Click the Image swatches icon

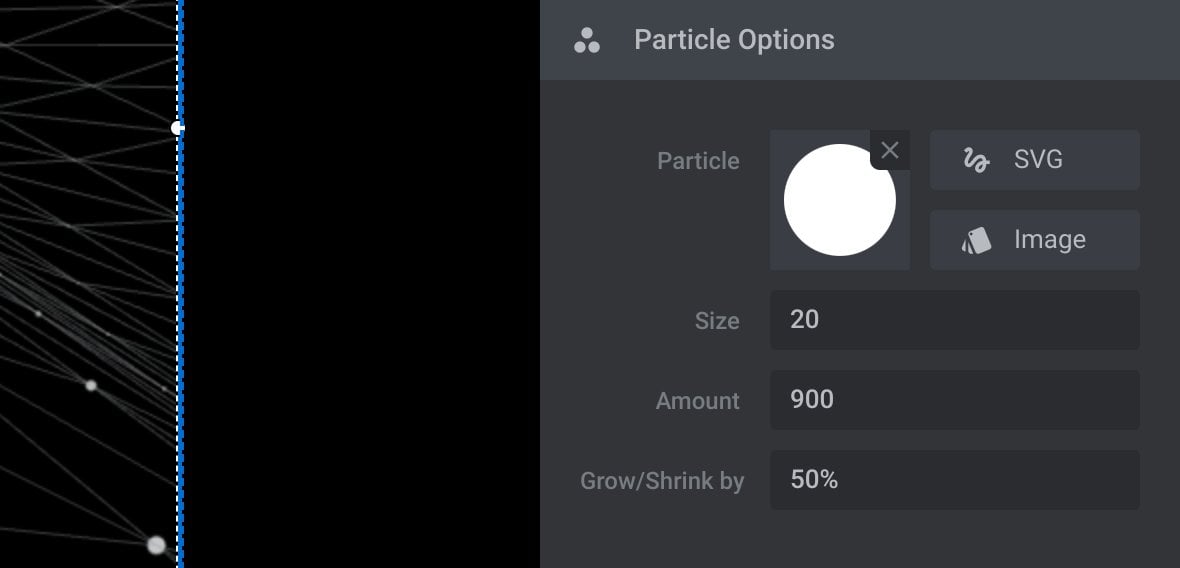click(976, 241)
